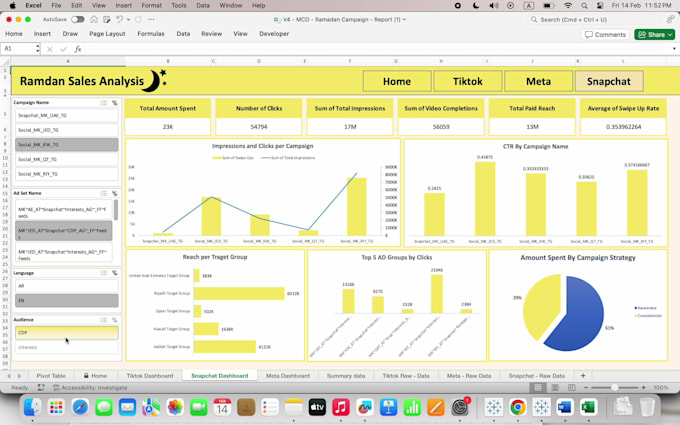
Task: Click the zoom slider handle in the status bar
Action: click(x=615, y=387)
